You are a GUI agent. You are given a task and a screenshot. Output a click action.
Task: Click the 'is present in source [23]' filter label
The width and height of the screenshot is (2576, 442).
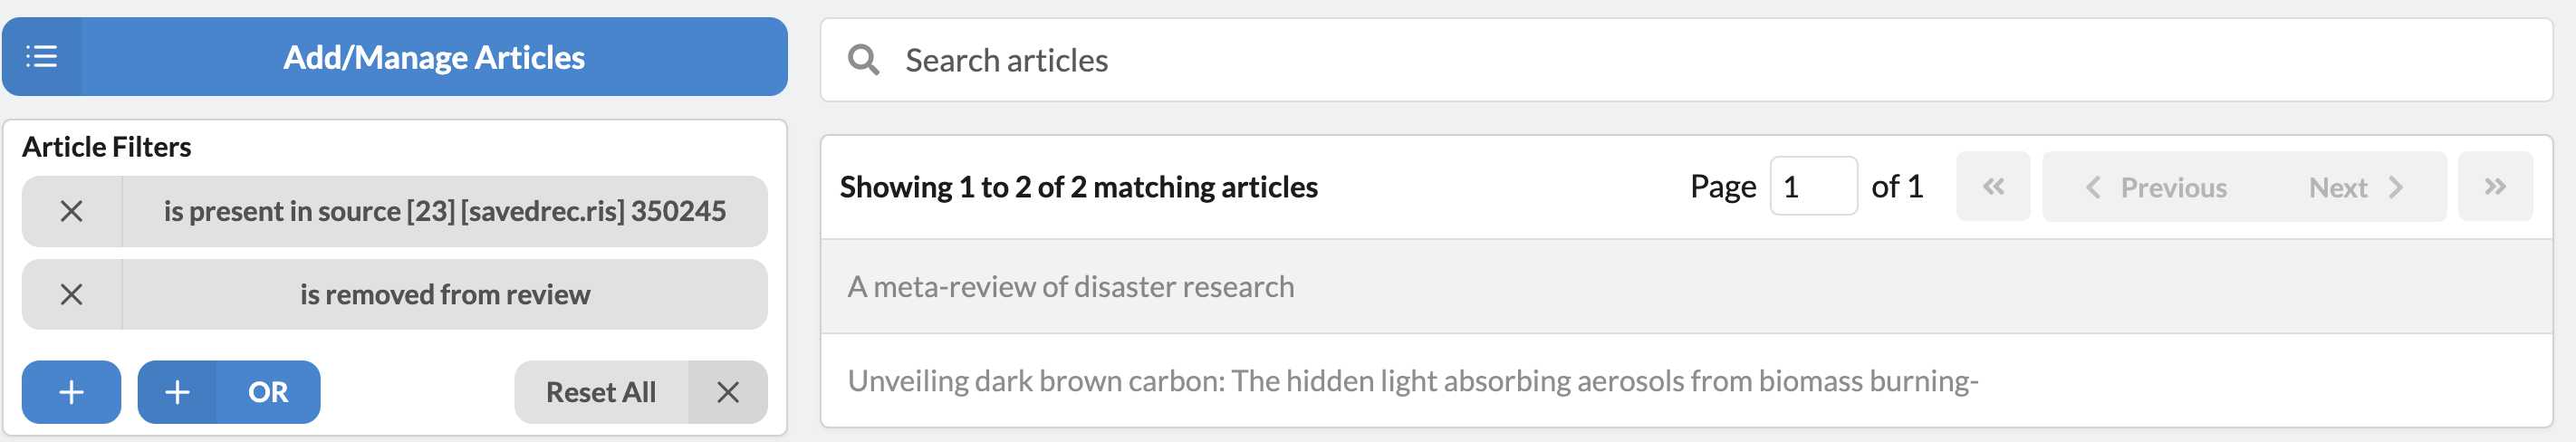pyautogui.click(x=444, y=211)
